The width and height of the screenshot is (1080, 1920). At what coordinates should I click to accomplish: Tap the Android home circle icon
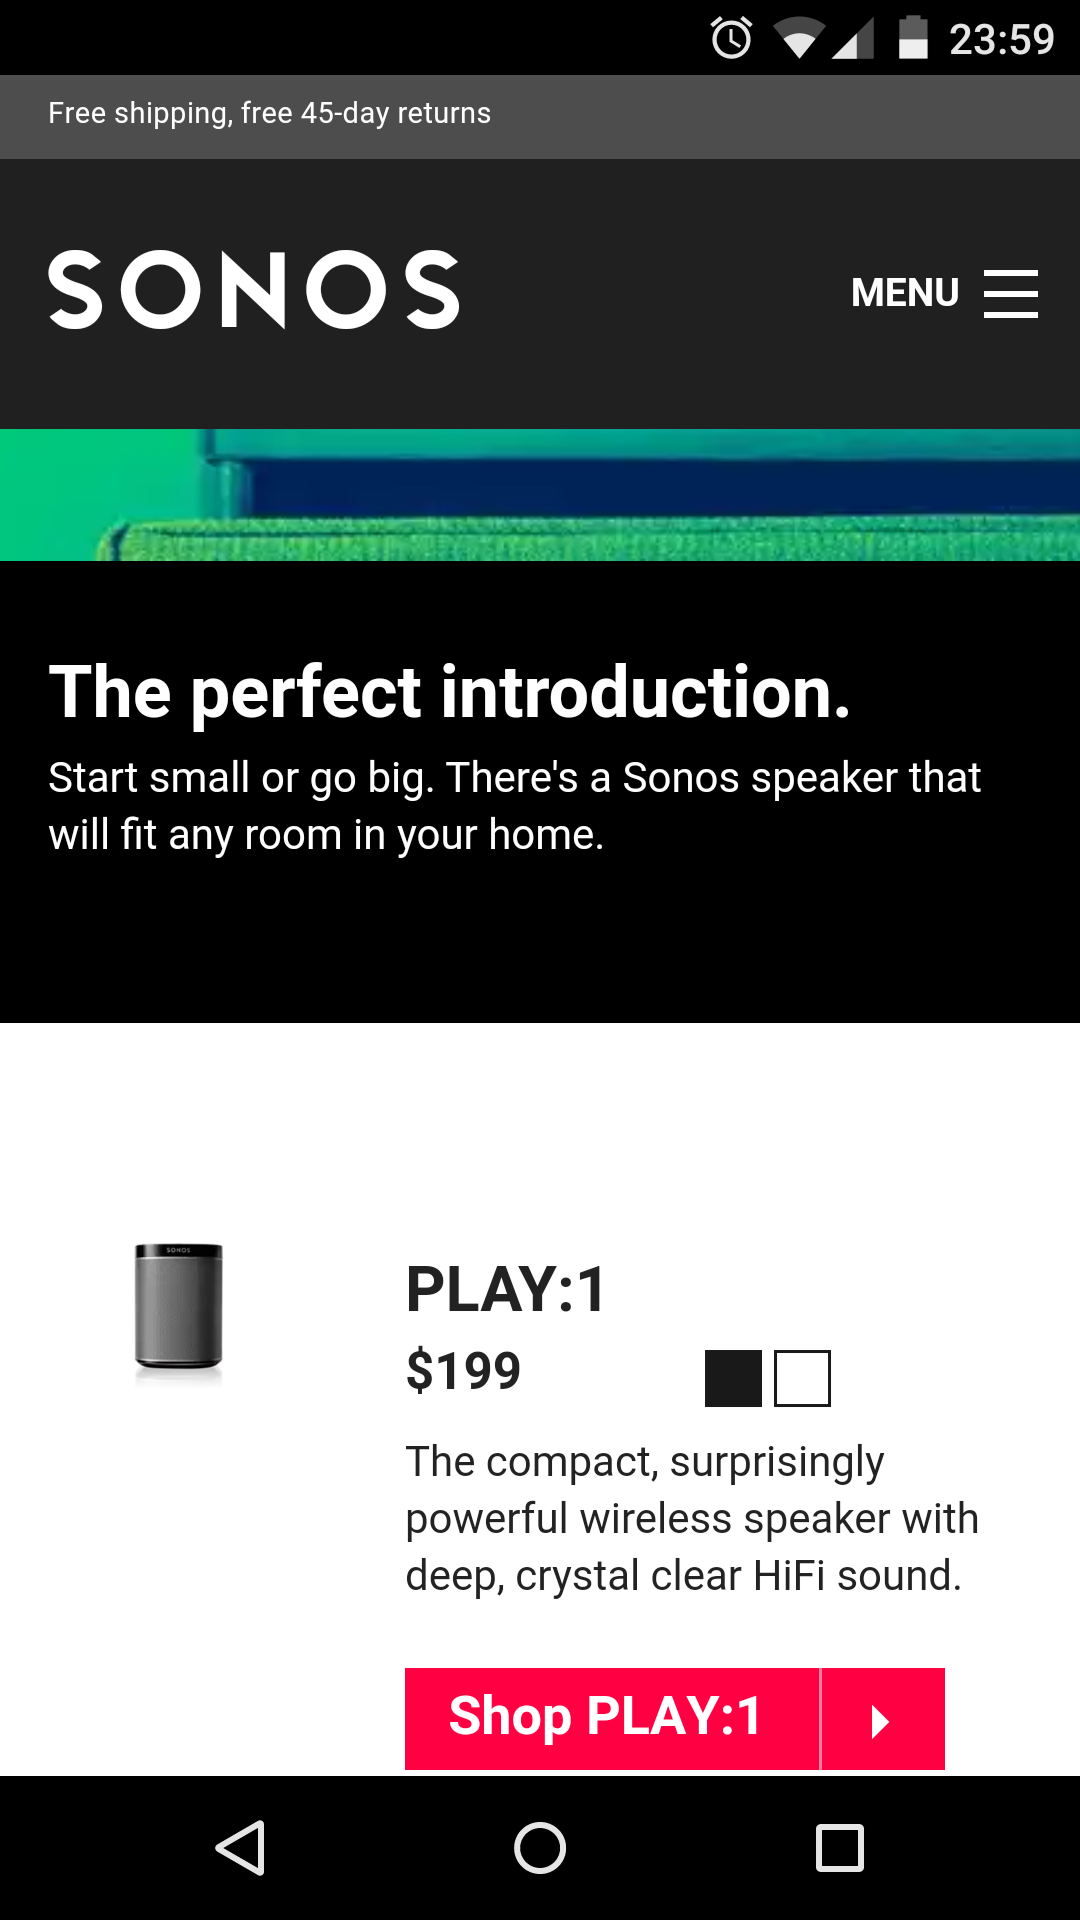(540, 1847)
